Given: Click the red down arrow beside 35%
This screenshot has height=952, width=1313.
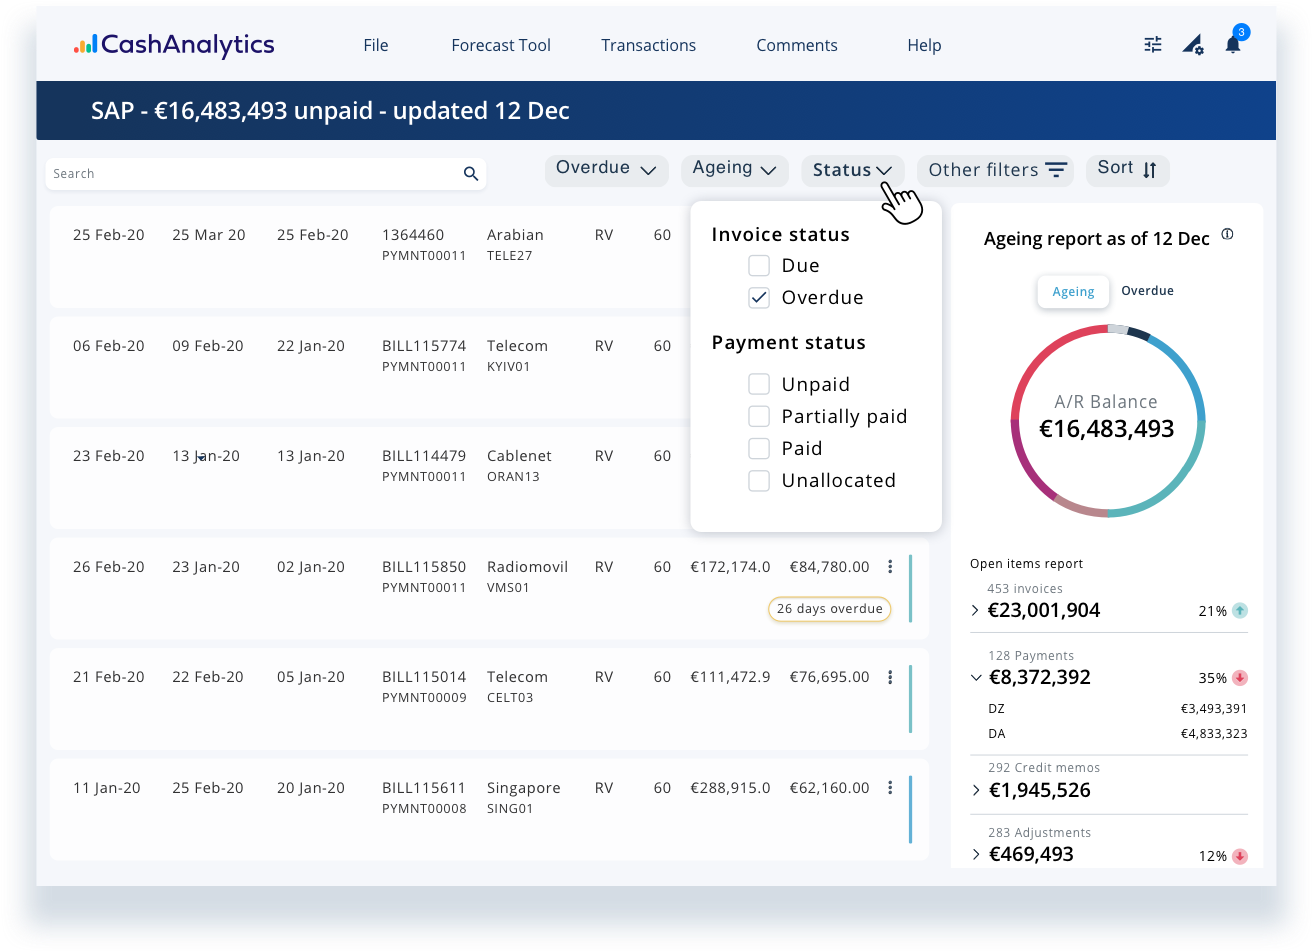Looking at the screenshot, I should tap(1240, 677).
